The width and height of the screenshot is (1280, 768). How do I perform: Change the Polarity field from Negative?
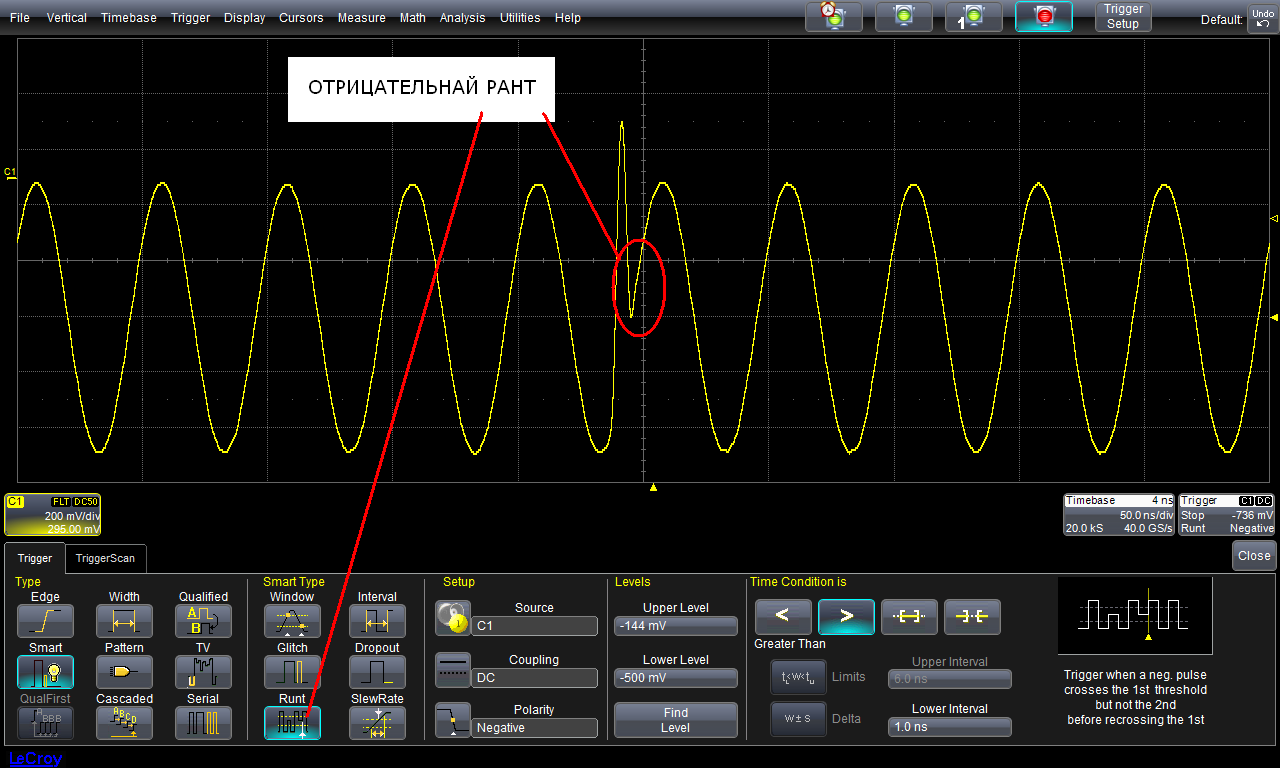point(534,728)
